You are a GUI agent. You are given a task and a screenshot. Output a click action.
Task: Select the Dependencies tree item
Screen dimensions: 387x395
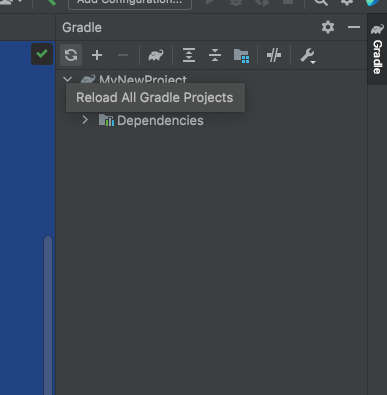click(x=160, y=121)
